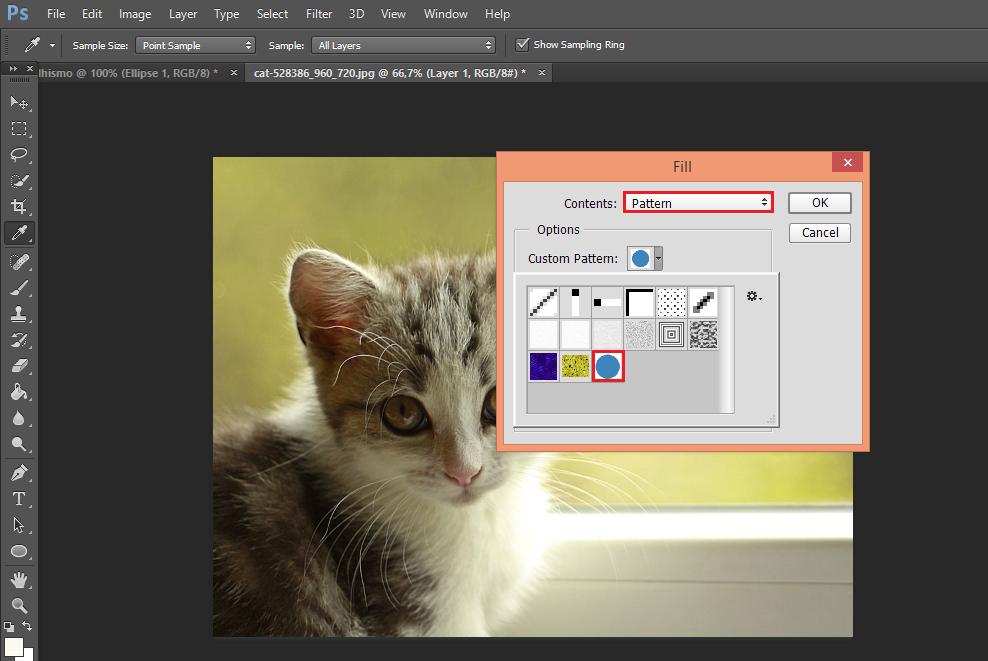Open the pattern picker gear menu
988x661 pixels.
[754, 296]
